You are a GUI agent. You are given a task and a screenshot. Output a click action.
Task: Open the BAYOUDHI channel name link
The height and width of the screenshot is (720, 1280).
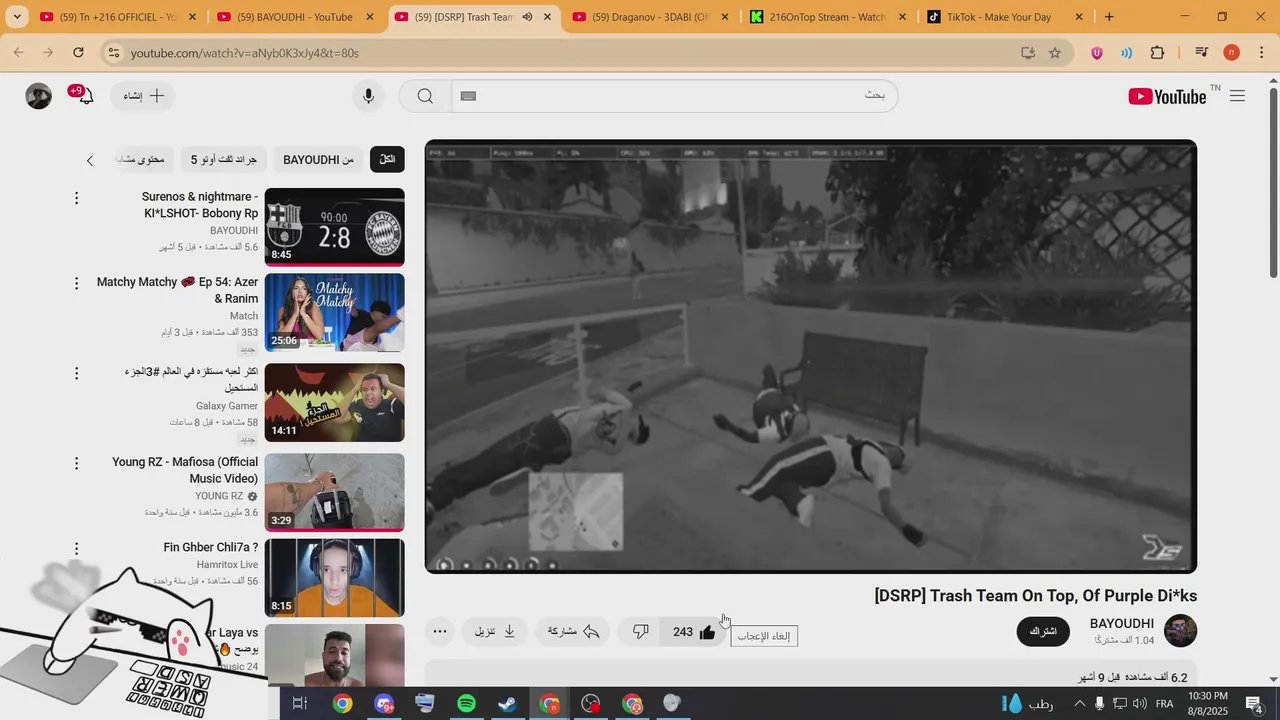pos(1121,623)
